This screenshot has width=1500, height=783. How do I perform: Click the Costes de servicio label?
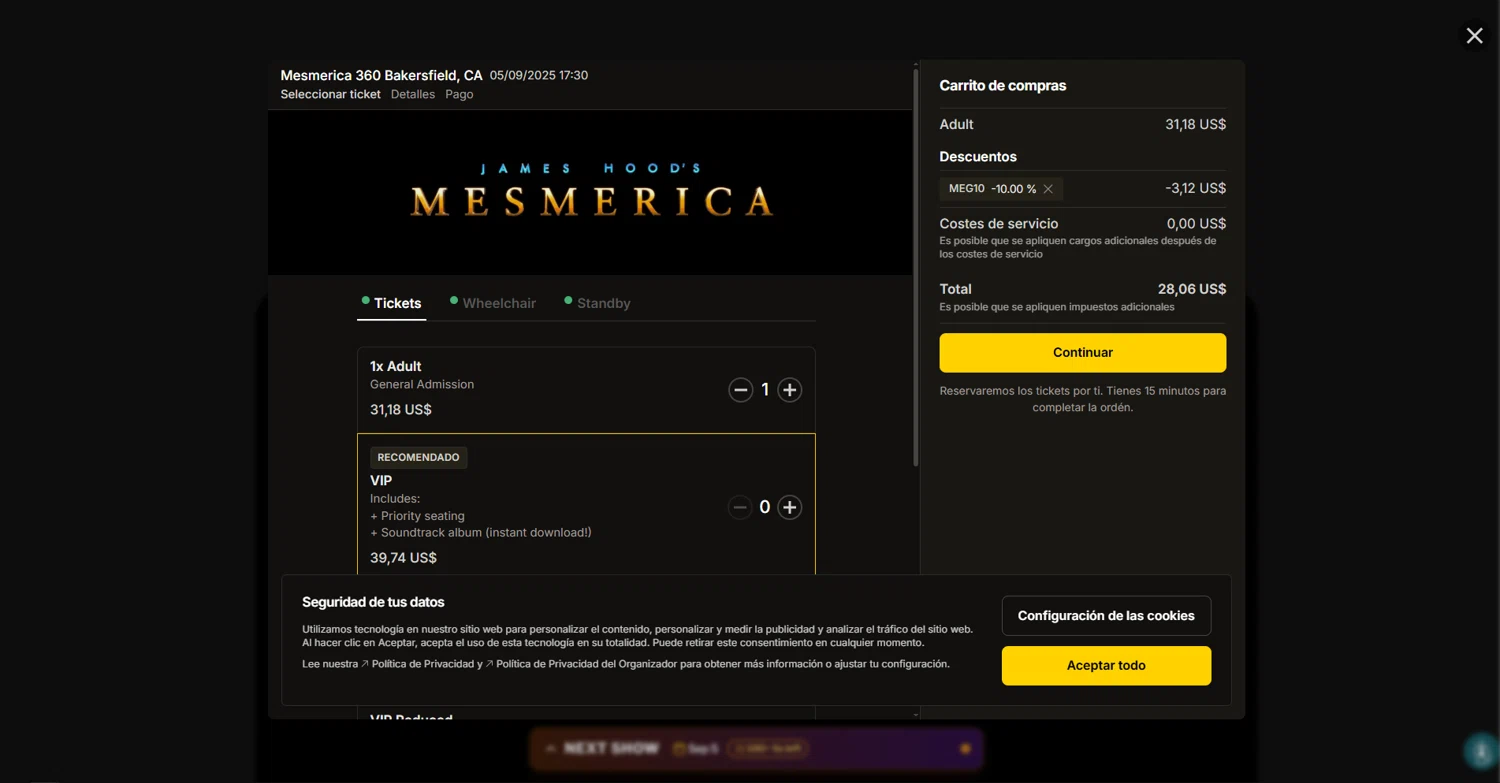click(998, 224)
